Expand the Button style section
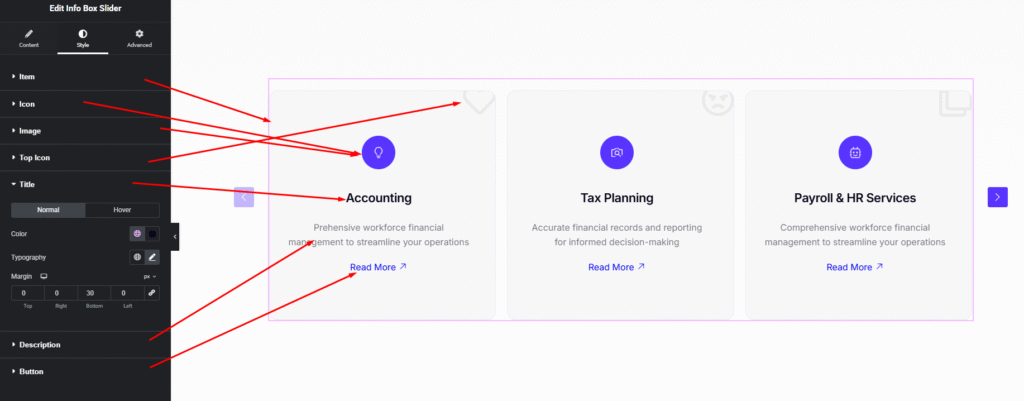This screenshot has height=401, width=1024. coord(31,372)
